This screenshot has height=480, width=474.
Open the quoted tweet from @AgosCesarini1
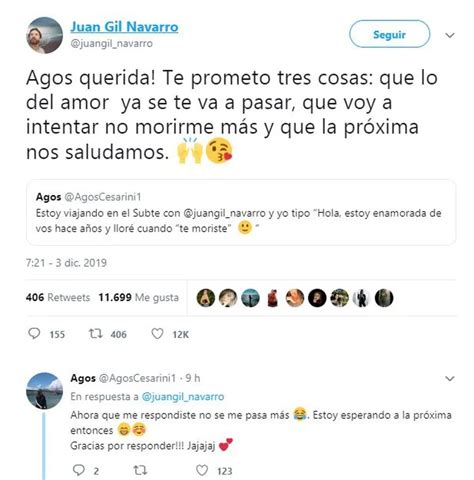click(x=241, y=212)
